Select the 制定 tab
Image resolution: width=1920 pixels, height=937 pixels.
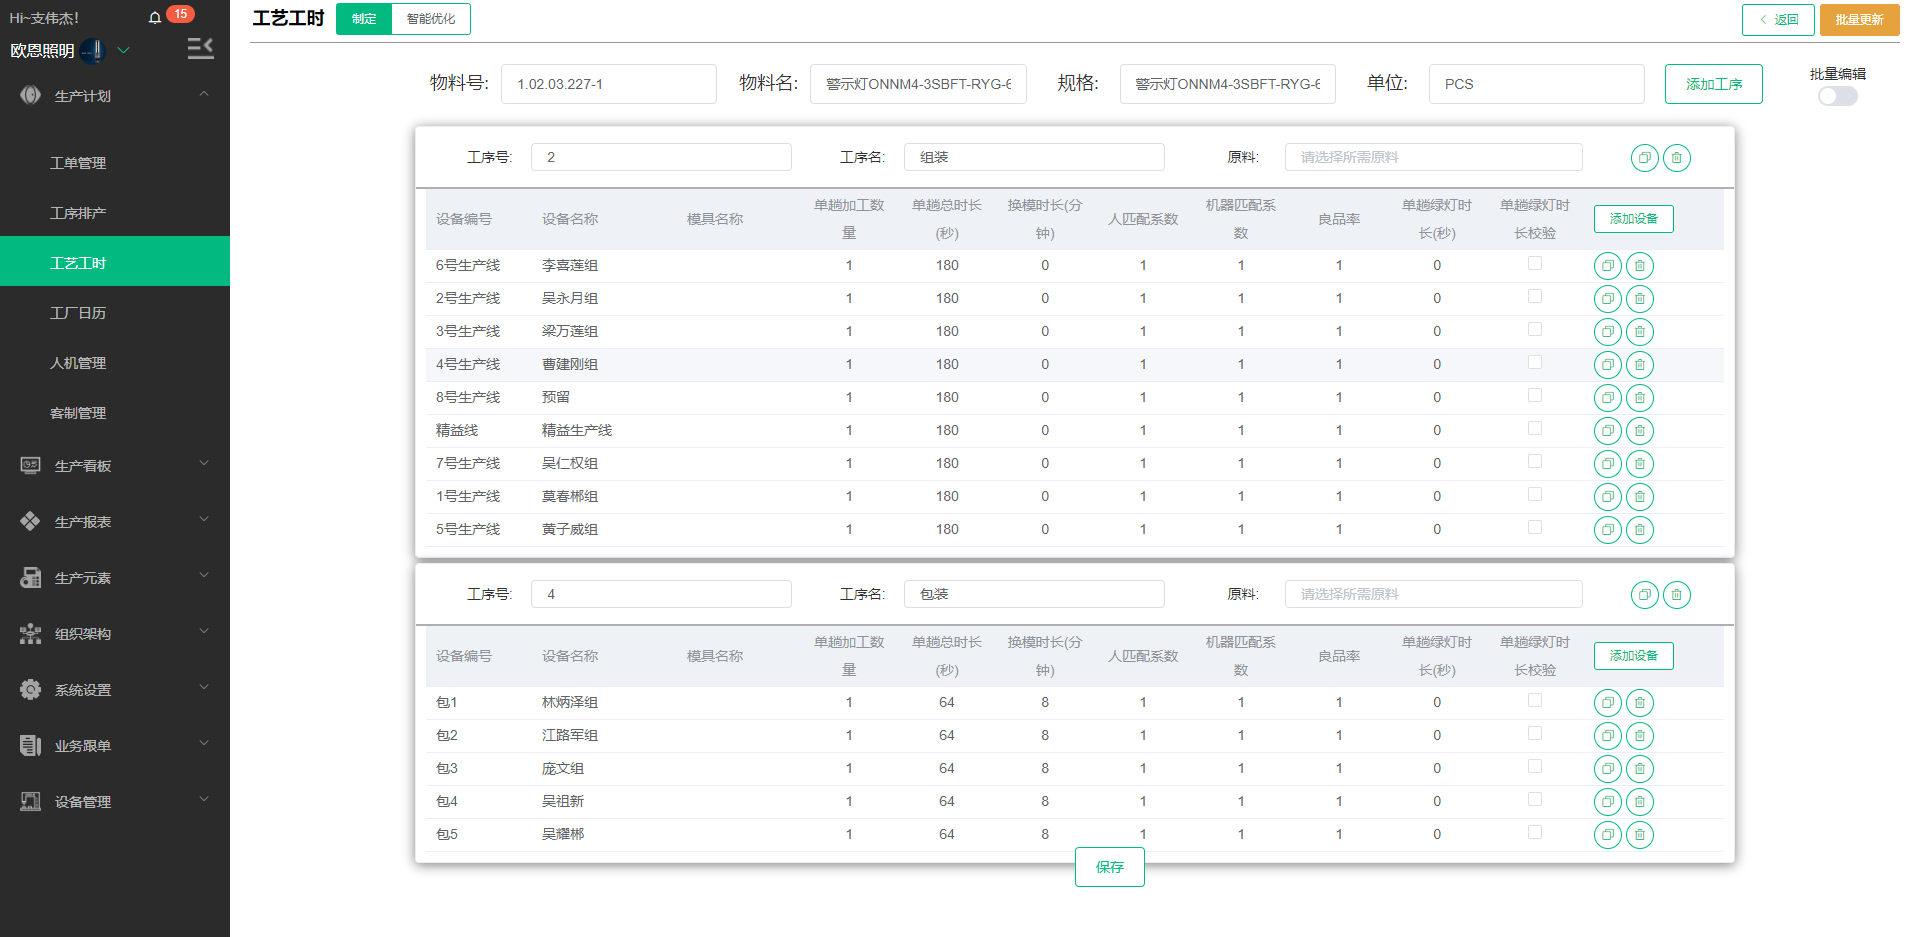pyautogui.click(x=364, y=19)
